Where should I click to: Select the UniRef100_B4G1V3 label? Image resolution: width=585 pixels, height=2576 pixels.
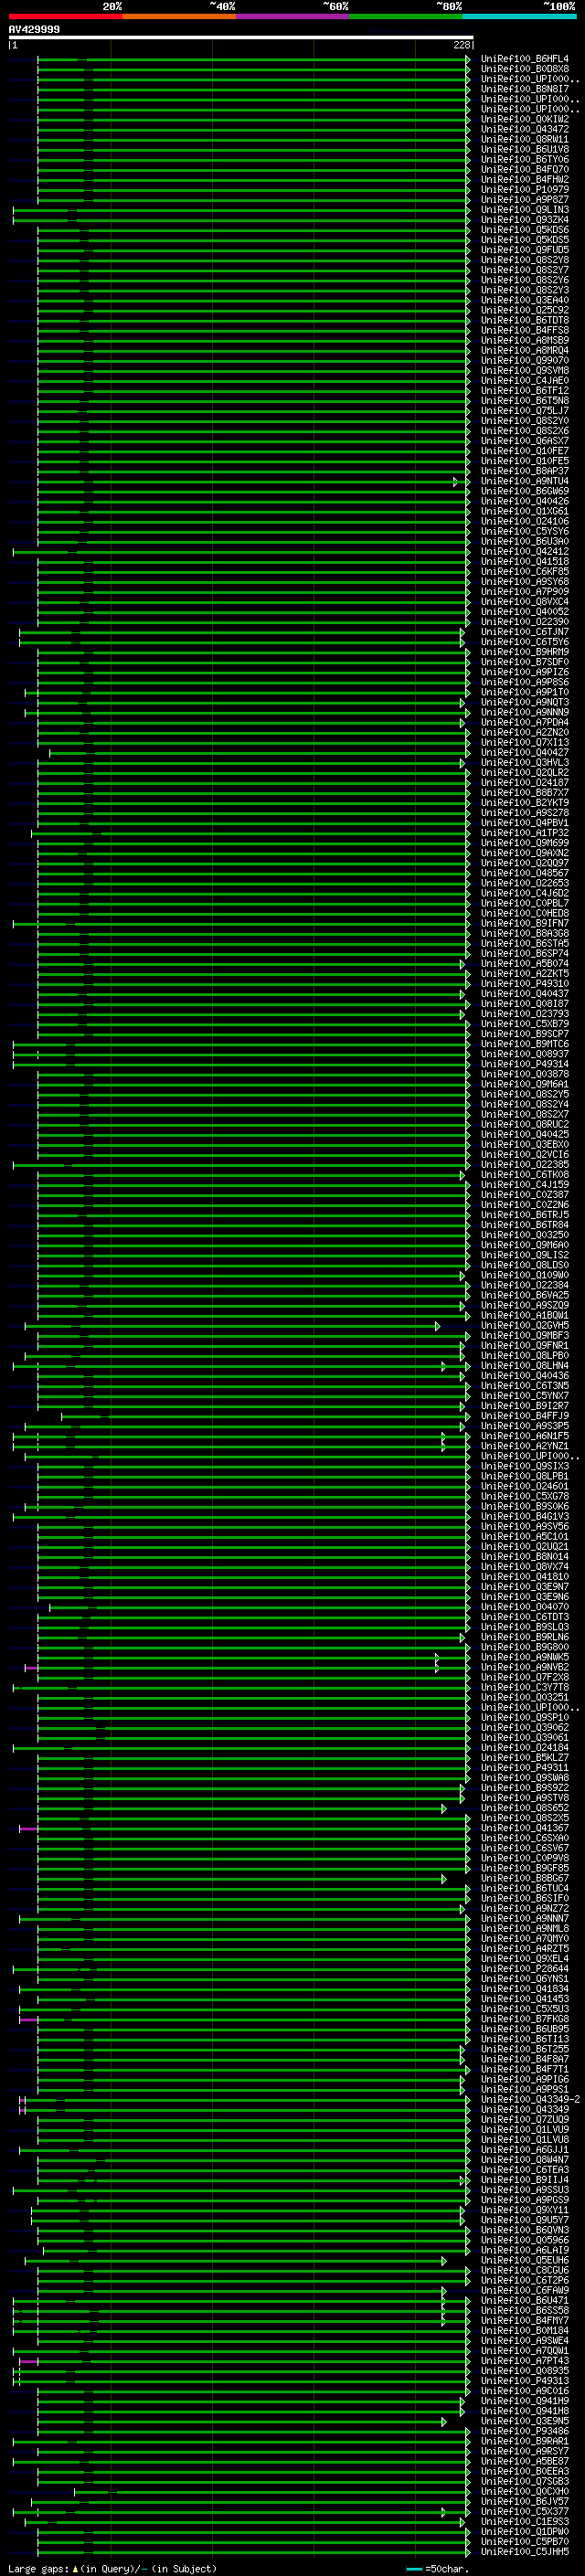(x=525, y=1516)
